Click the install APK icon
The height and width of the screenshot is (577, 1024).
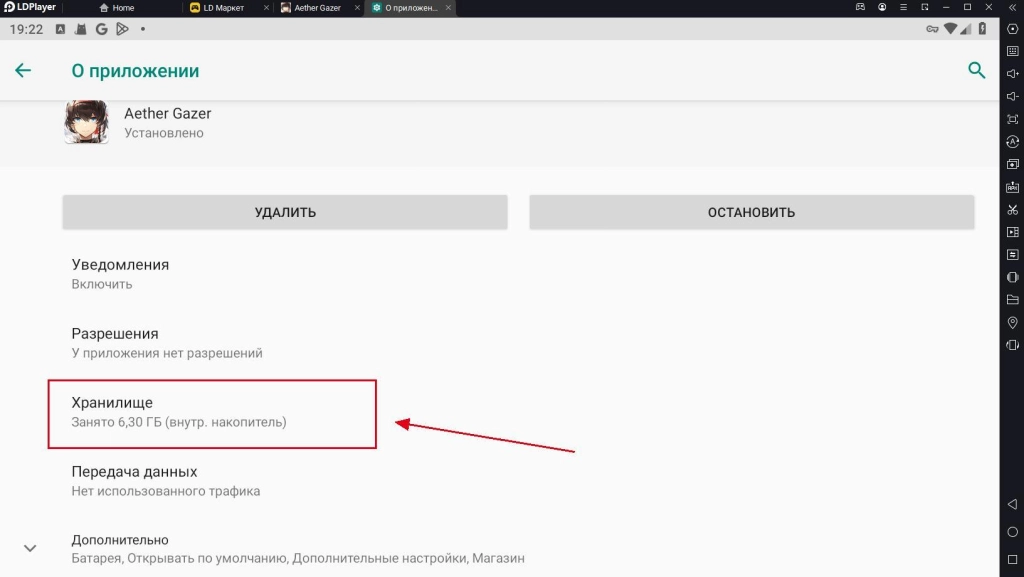1012,187
